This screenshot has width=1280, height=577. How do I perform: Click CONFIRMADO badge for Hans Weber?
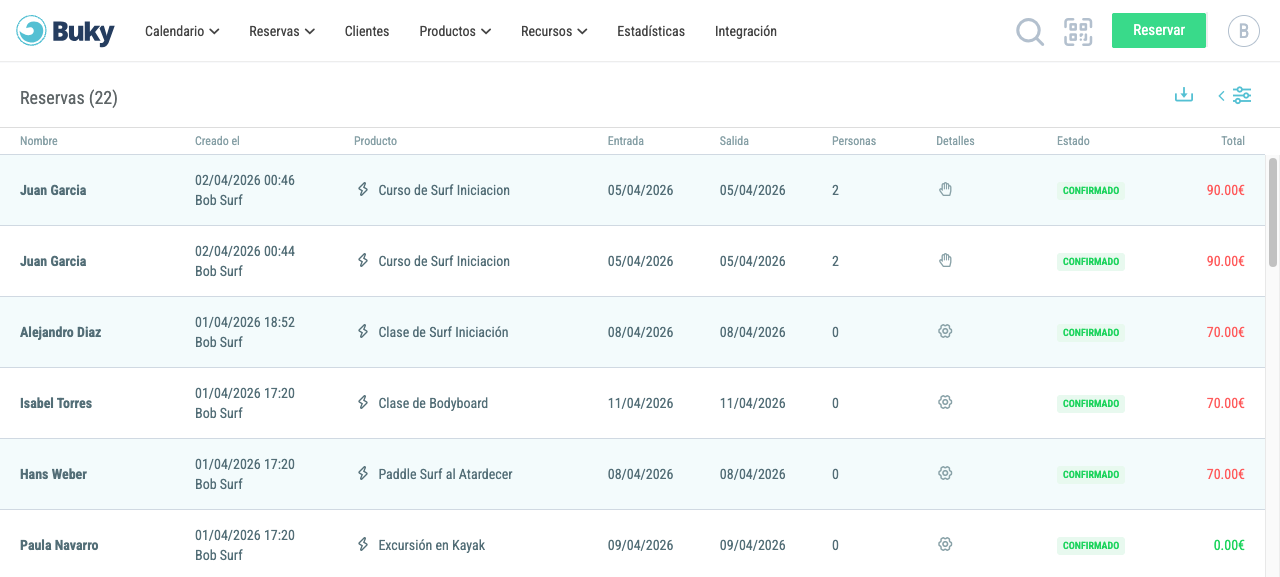click(x=1091, y=474)
